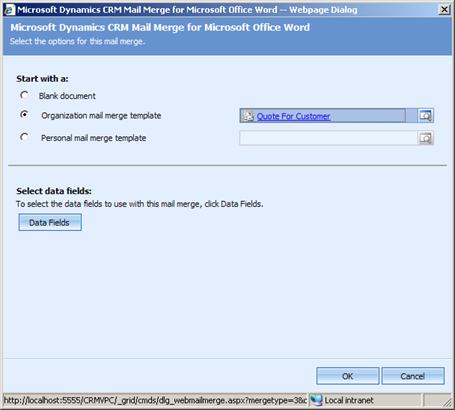Click the Cancel button
Image resolution: width=455 pixels, height=410 pixels.
tap(413, 376)
